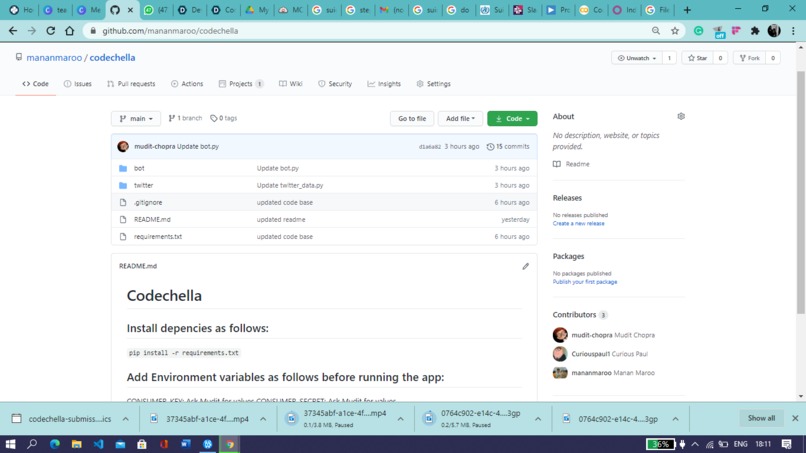Open the Chrome profile avatar
Image resolution: width=806 pixels, height=453 pixels.
click(774, 31)
